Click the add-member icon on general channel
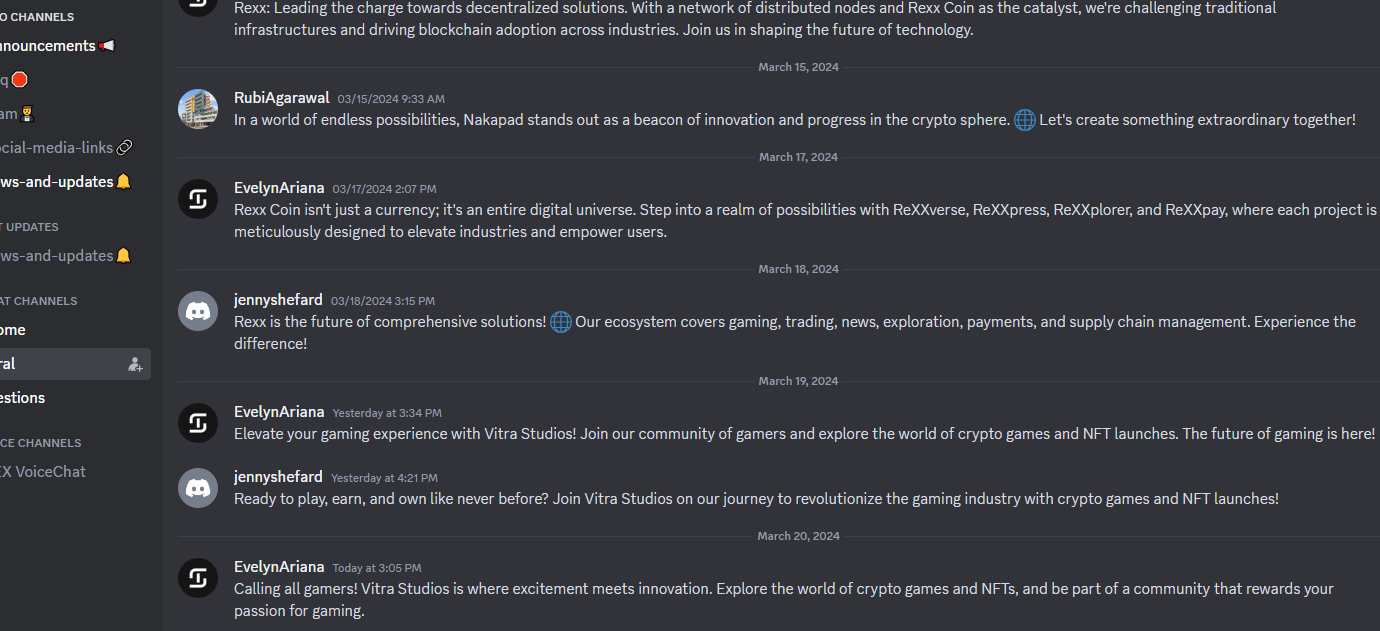This screenshot has width=1380, height=631. (135, 364)
